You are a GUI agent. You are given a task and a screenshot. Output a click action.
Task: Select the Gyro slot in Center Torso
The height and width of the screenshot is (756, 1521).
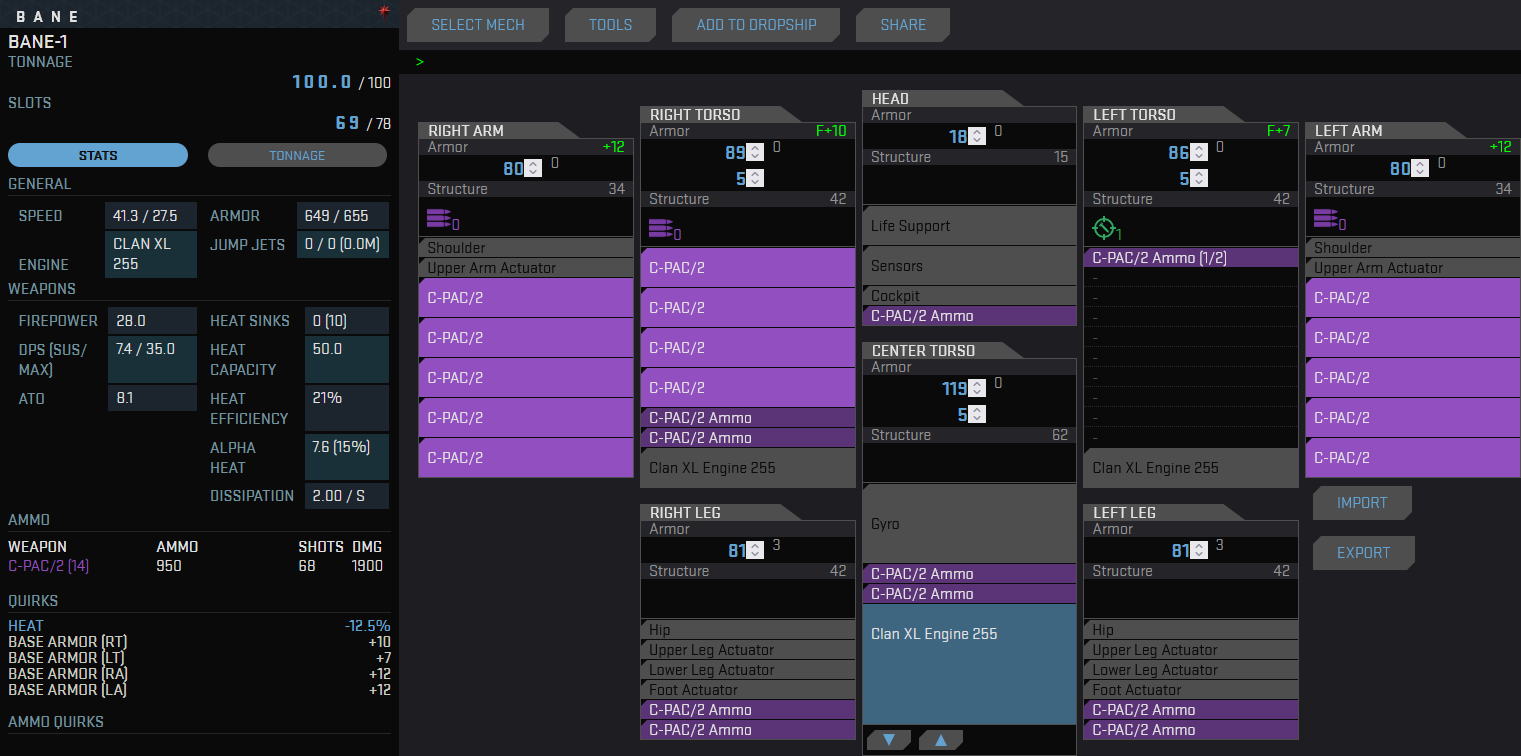(969, 524)
